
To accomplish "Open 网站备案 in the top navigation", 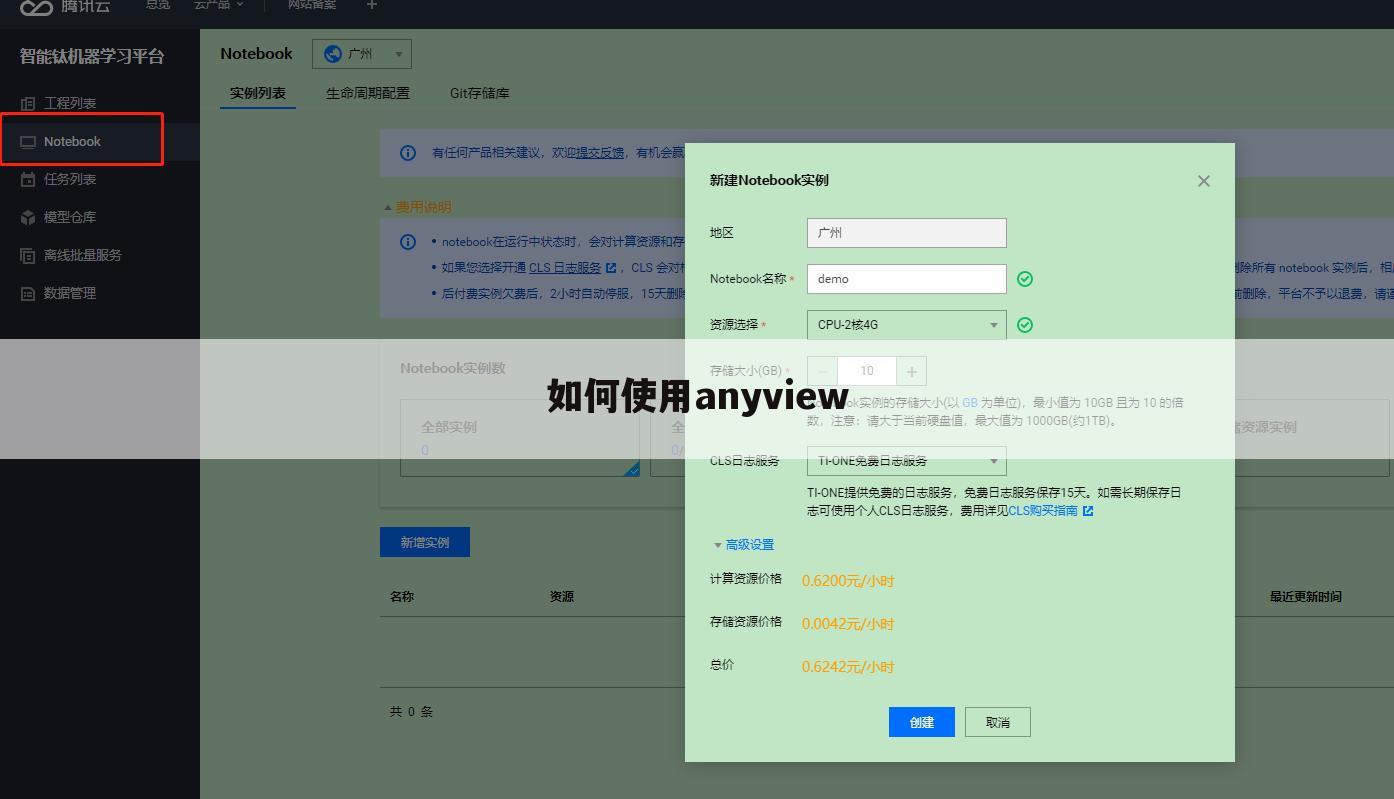I will pyautogui.click(x=312, y=5).
